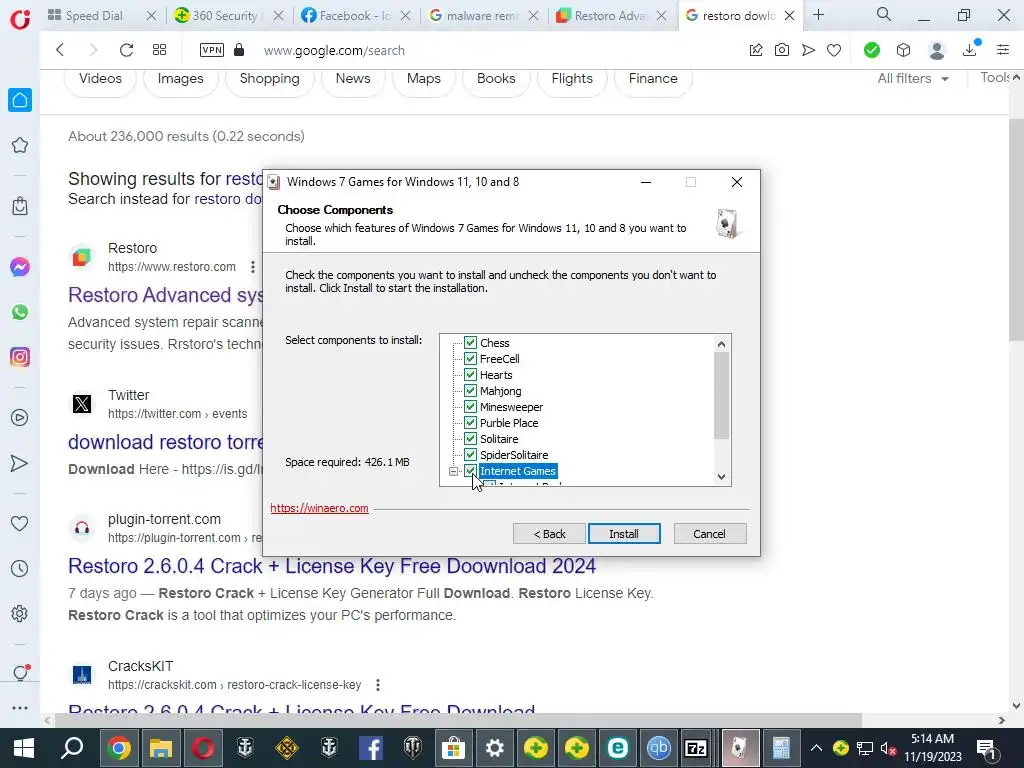Open shopping bag panel in Opera sidebar
This screenshot has height=768, width=1024.
[x=20, y=206]
